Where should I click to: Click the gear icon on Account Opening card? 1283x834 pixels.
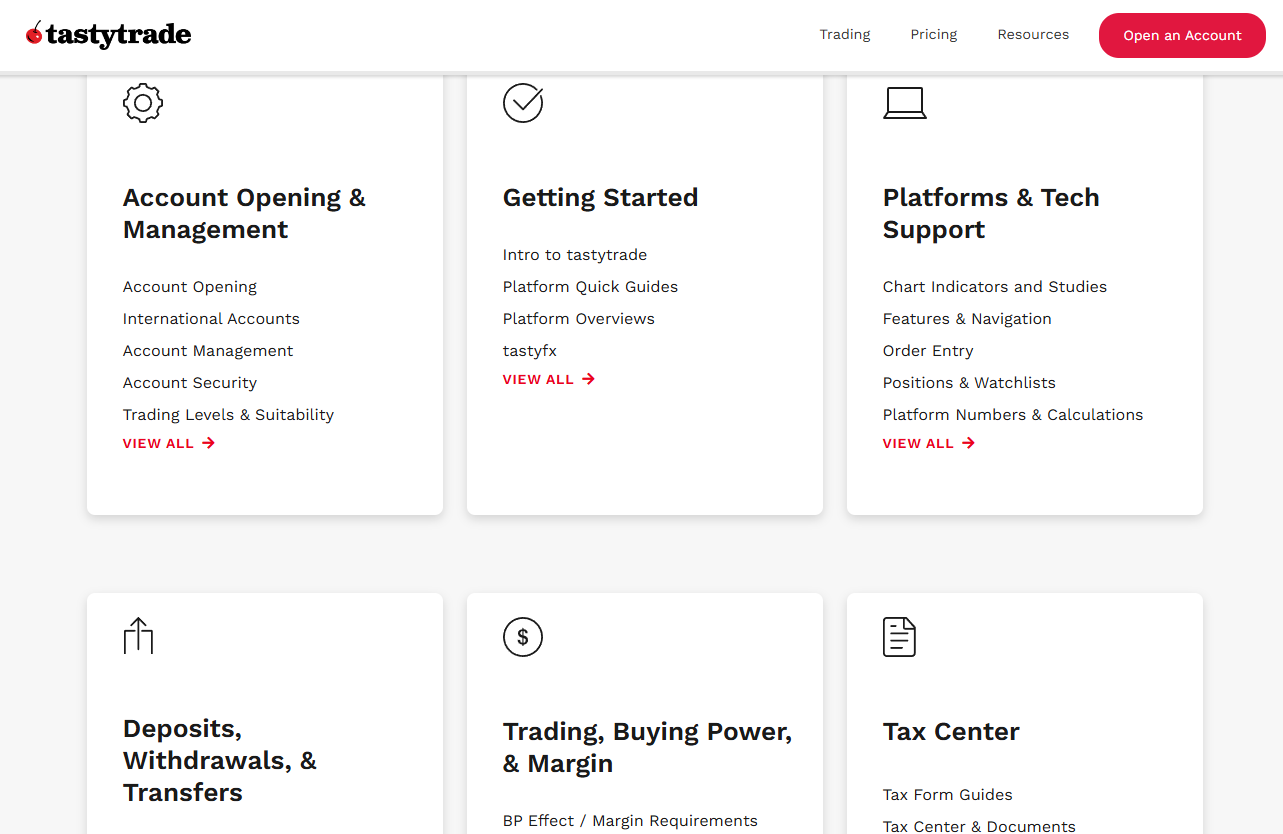(143, 102)
